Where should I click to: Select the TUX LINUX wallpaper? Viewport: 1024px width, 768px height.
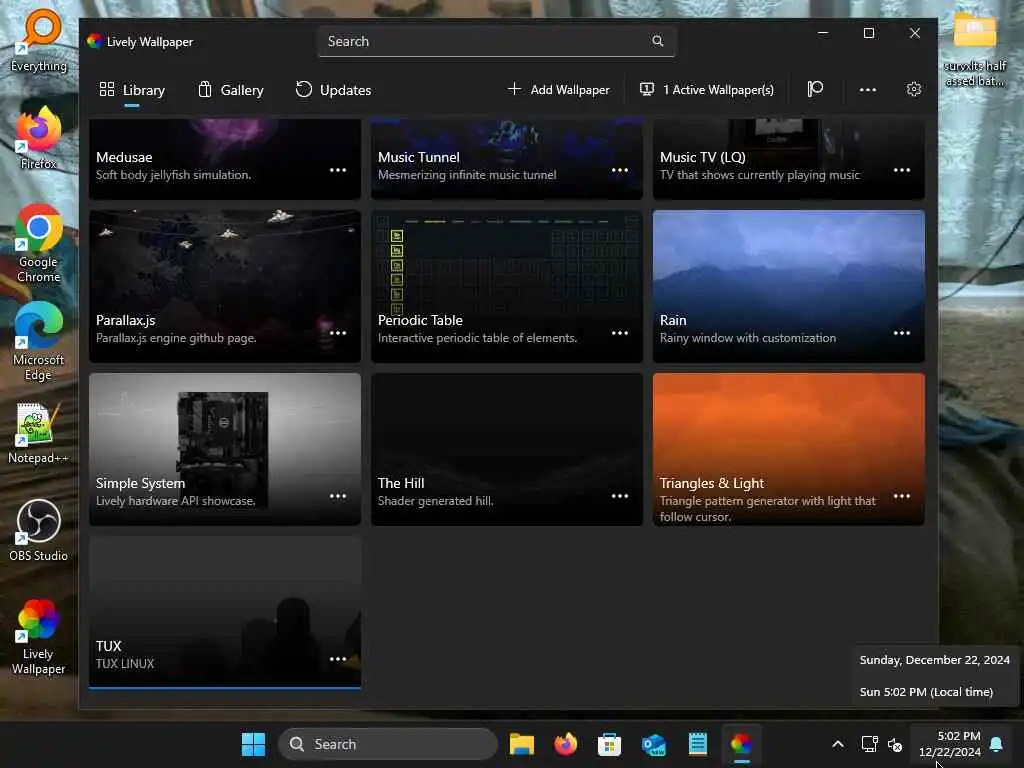225,613
